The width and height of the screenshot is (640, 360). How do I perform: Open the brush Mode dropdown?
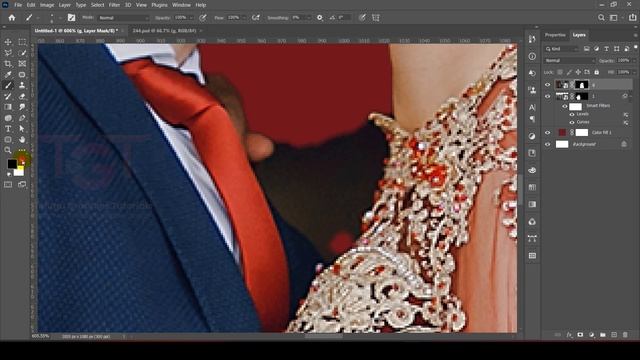pos(124,18)
